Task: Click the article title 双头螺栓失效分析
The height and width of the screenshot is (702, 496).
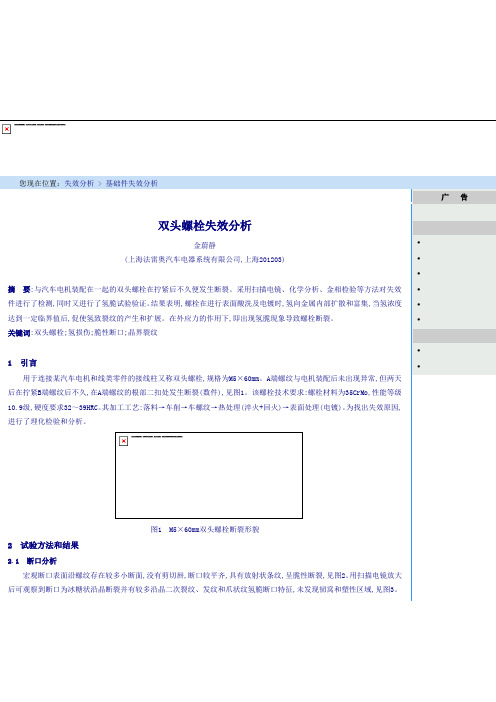Action: point(205,226)
